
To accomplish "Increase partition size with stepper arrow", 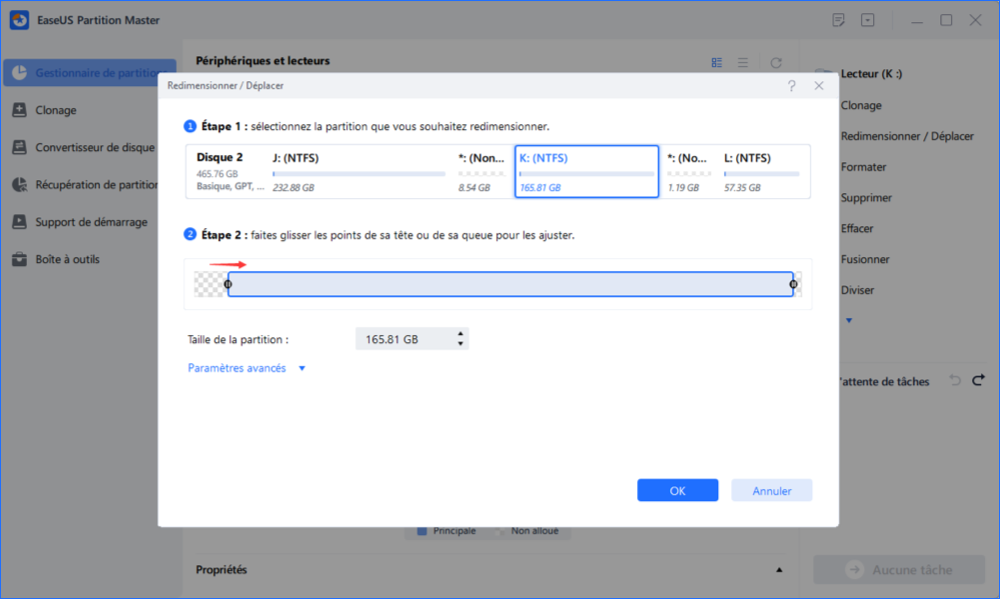I will click(460, 334).
